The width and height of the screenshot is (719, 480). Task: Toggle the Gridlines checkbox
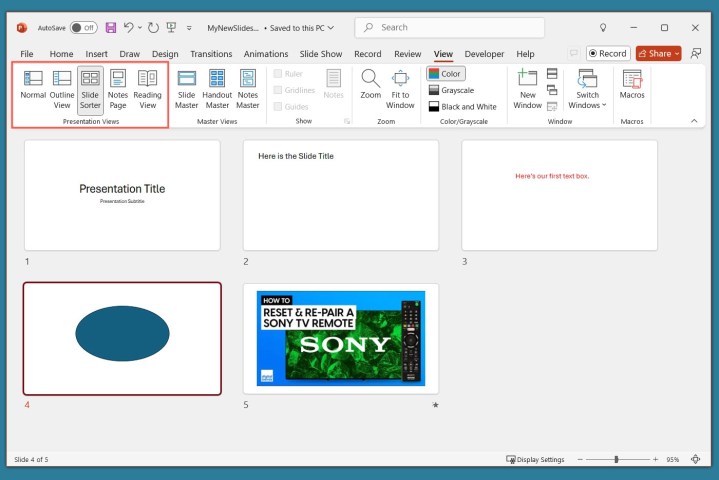pos(279,90)
